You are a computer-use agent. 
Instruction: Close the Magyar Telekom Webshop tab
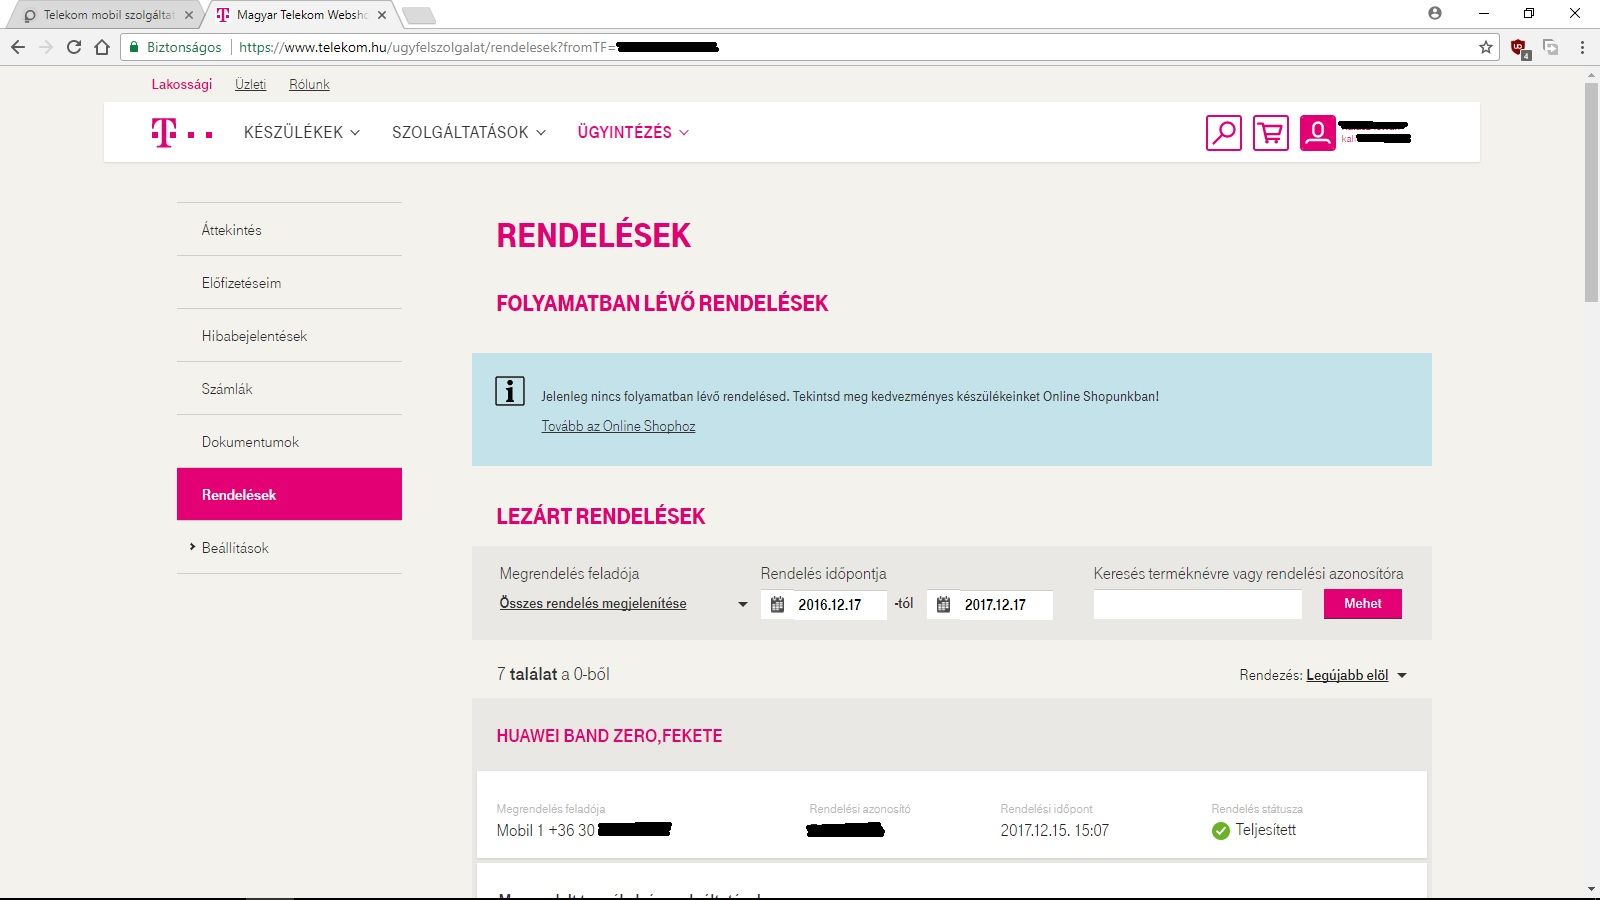pos(382,15)
